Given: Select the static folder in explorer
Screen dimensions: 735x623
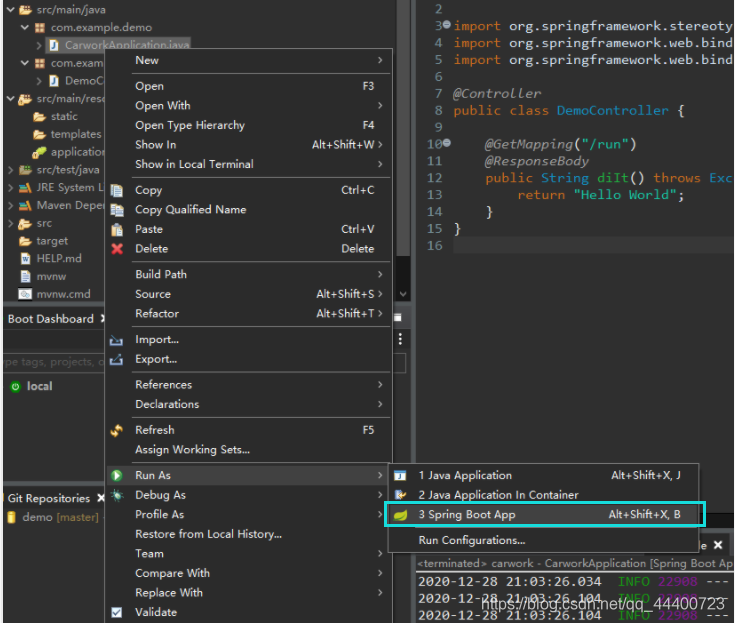Looking at the screenshot, I should pos(64,117).
